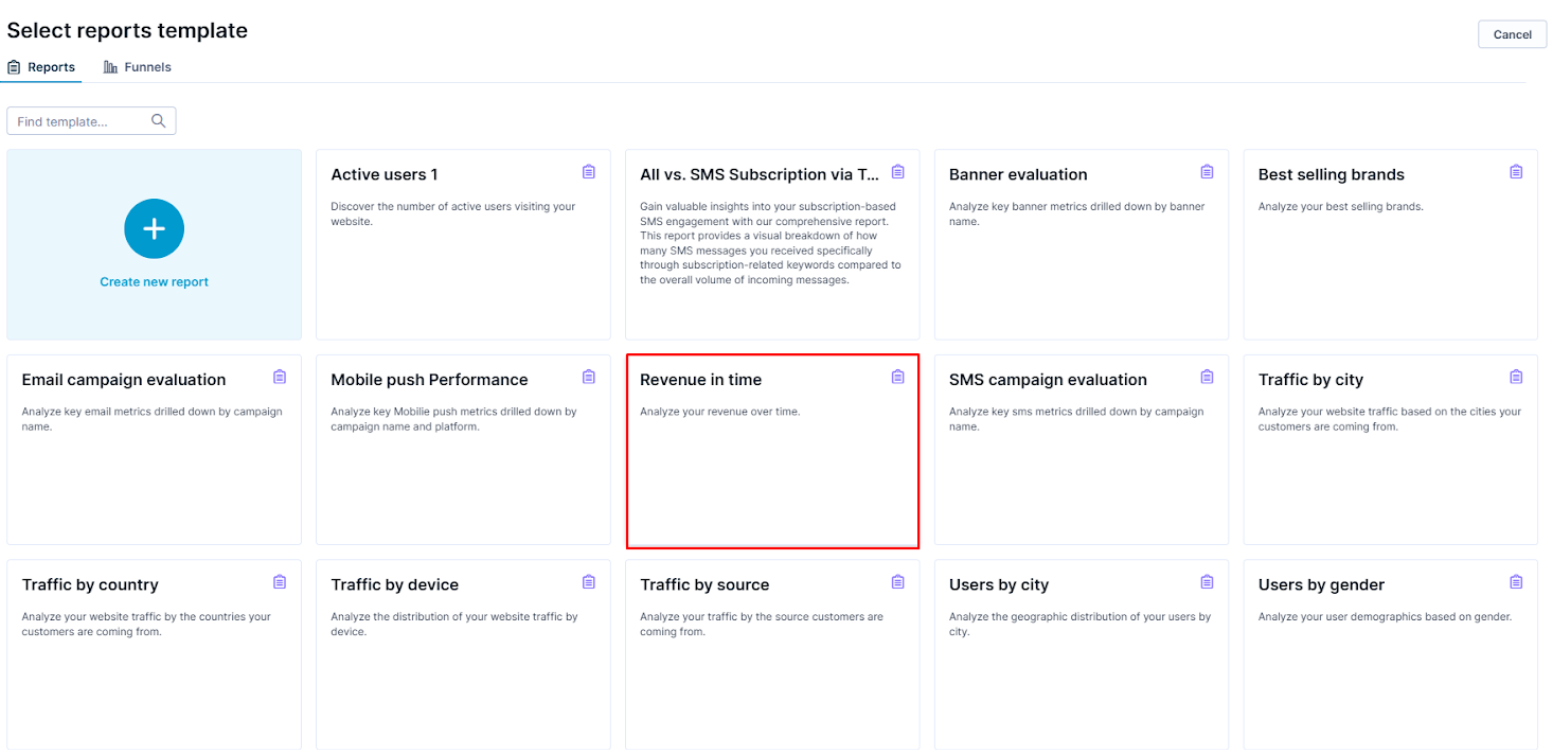Focus the Find template search field
This screenshot has height=752, width=1558.
[80, 121]
